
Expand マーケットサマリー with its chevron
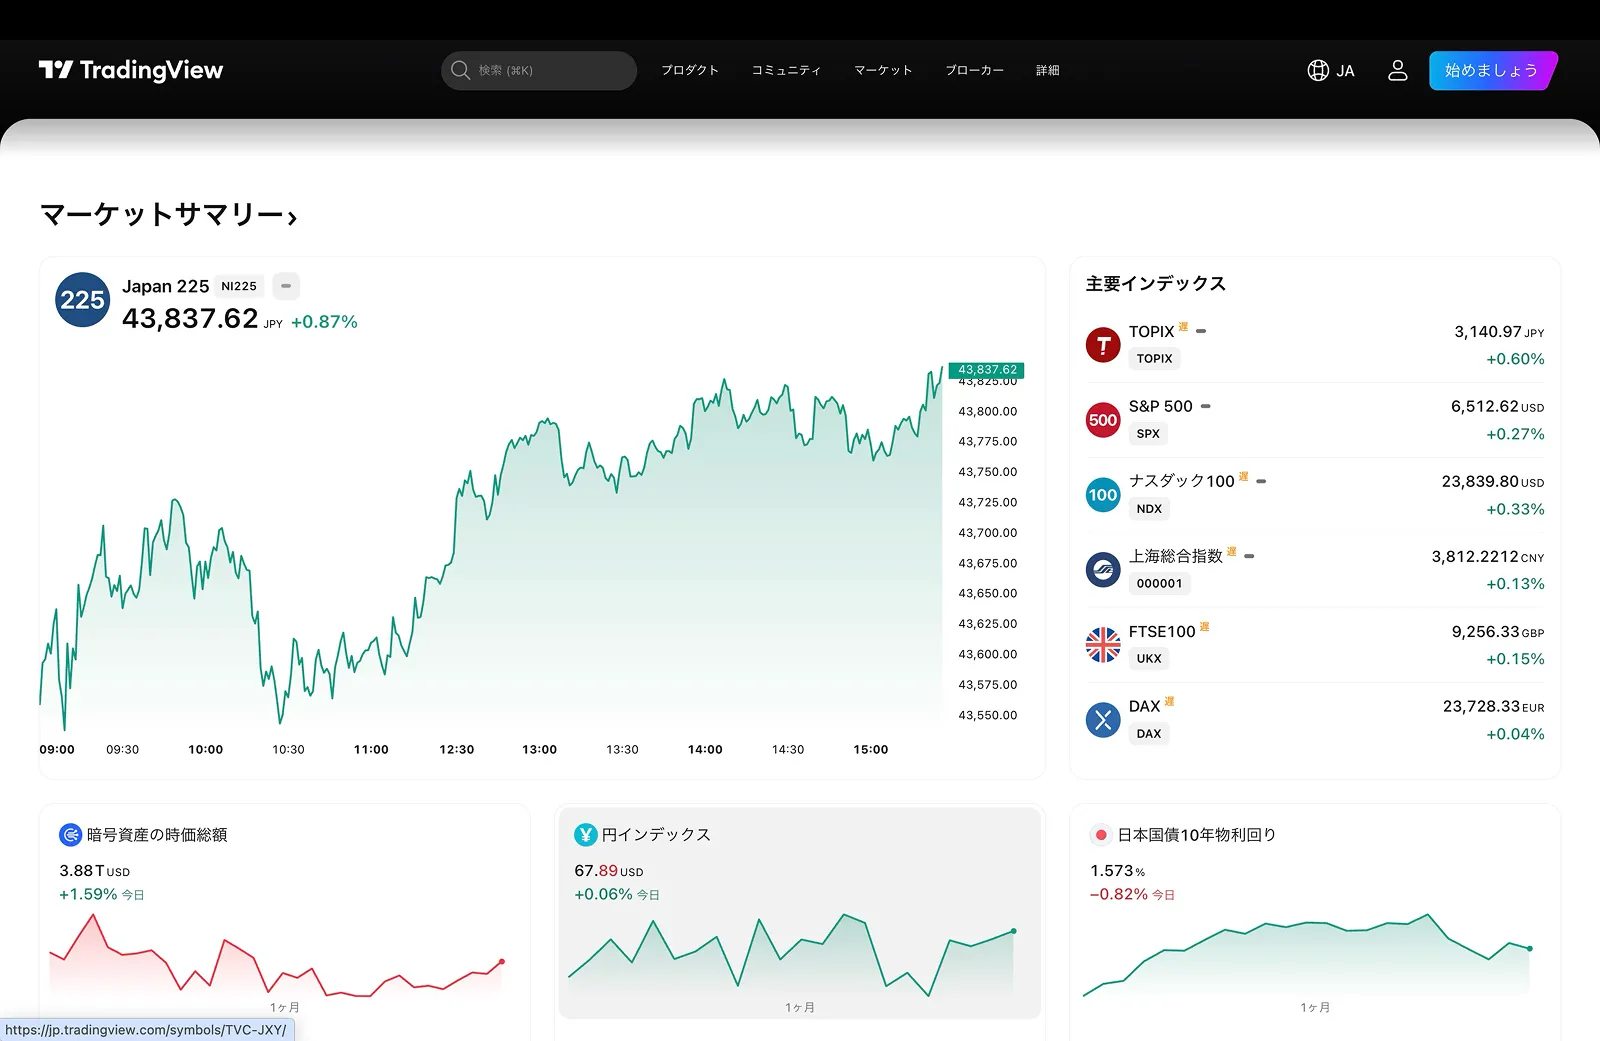pos(293,216)
